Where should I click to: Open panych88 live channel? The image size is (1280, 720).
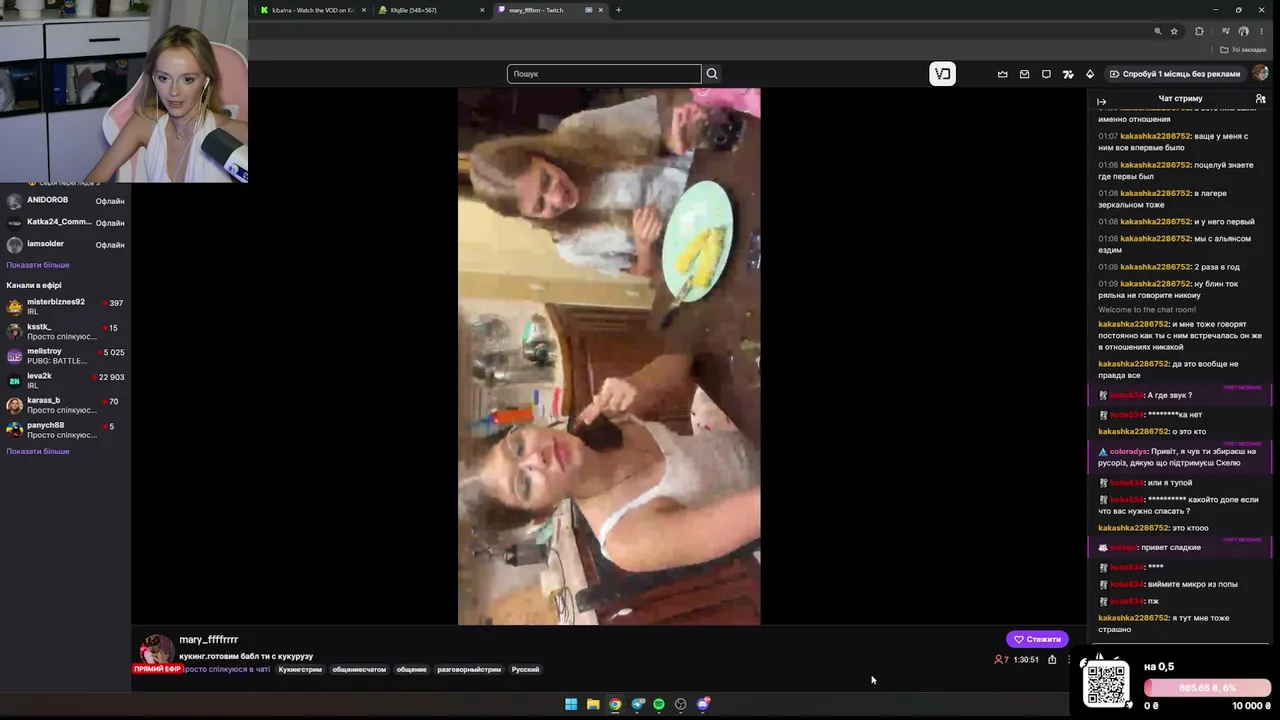(x=66, y=430)
